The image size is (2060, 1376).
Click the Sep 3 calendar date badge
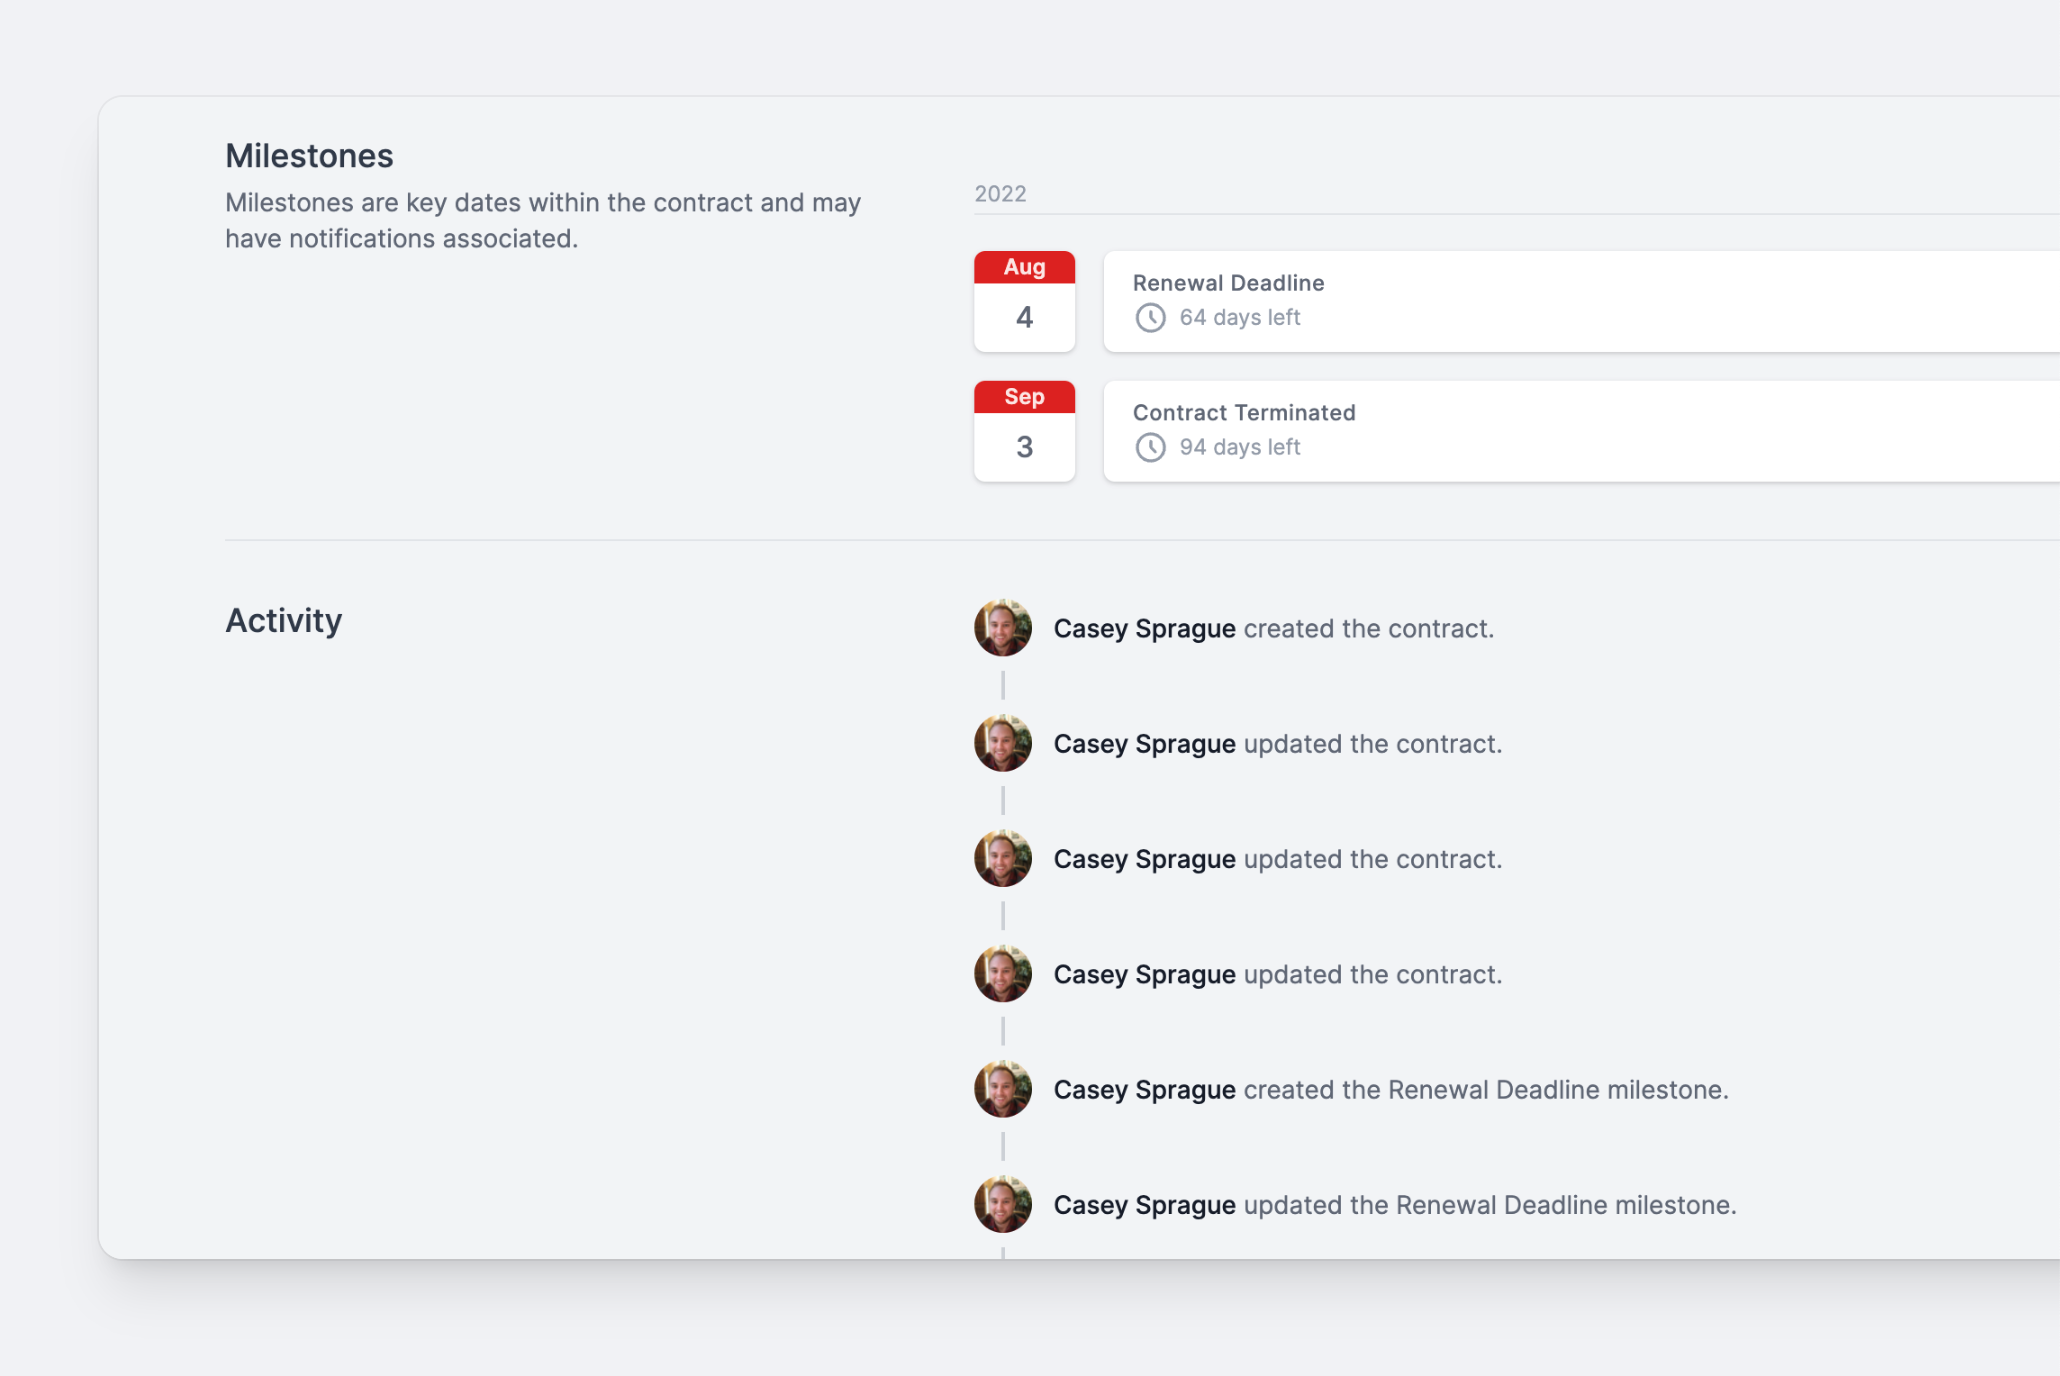[x=1024, y=431]
